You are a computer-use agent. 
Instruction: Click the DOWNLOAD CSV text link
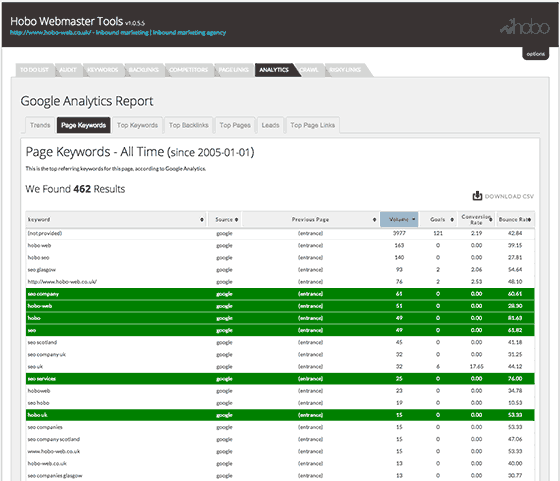tap(509, 196)
